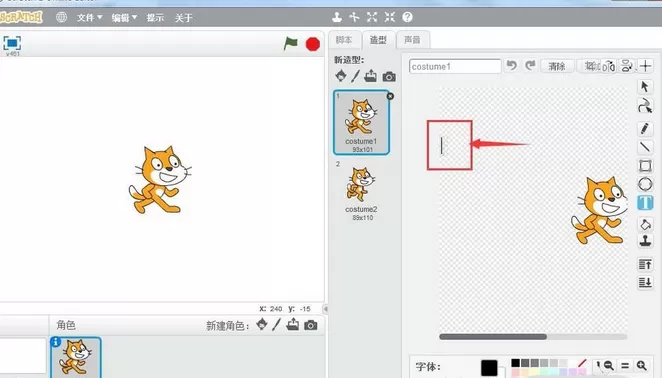Switch to the 脚本 scripts tab
Image resolution: width=662 pixels, height=378 pixels.
coord(344,40)
